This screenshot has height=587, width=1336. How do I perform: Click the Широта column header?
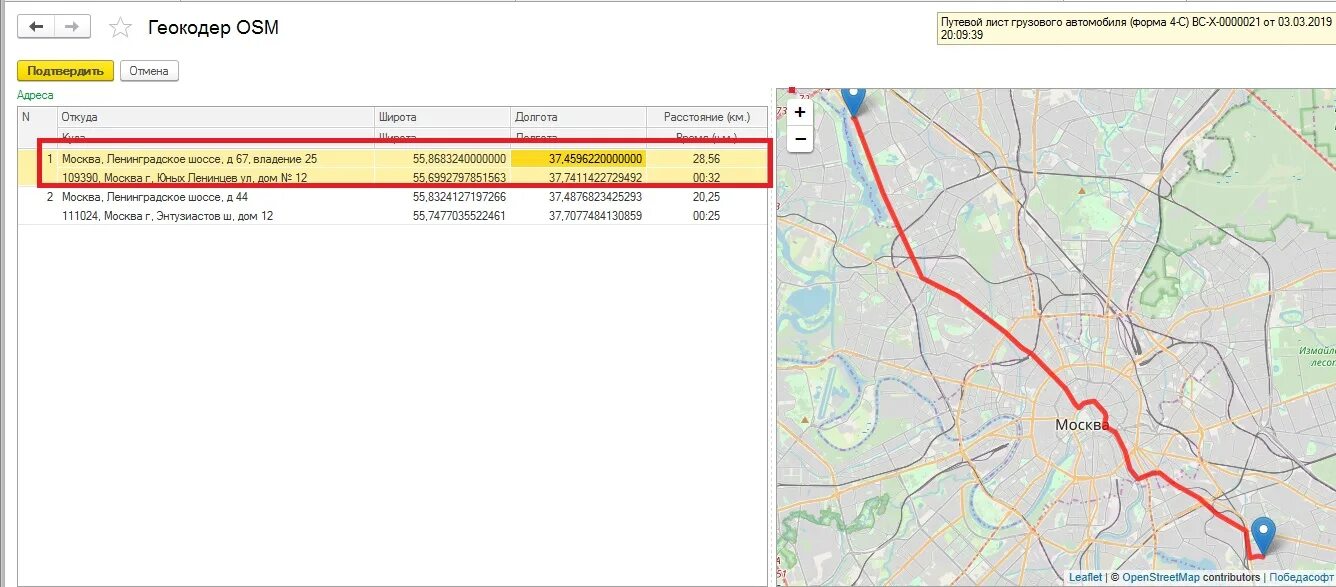(x=442, y=117)
